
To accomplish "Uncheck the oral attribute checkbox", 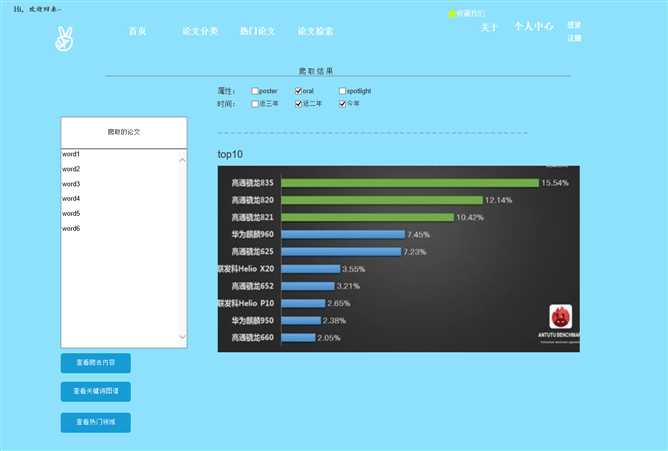I will (x=298, y=91).
